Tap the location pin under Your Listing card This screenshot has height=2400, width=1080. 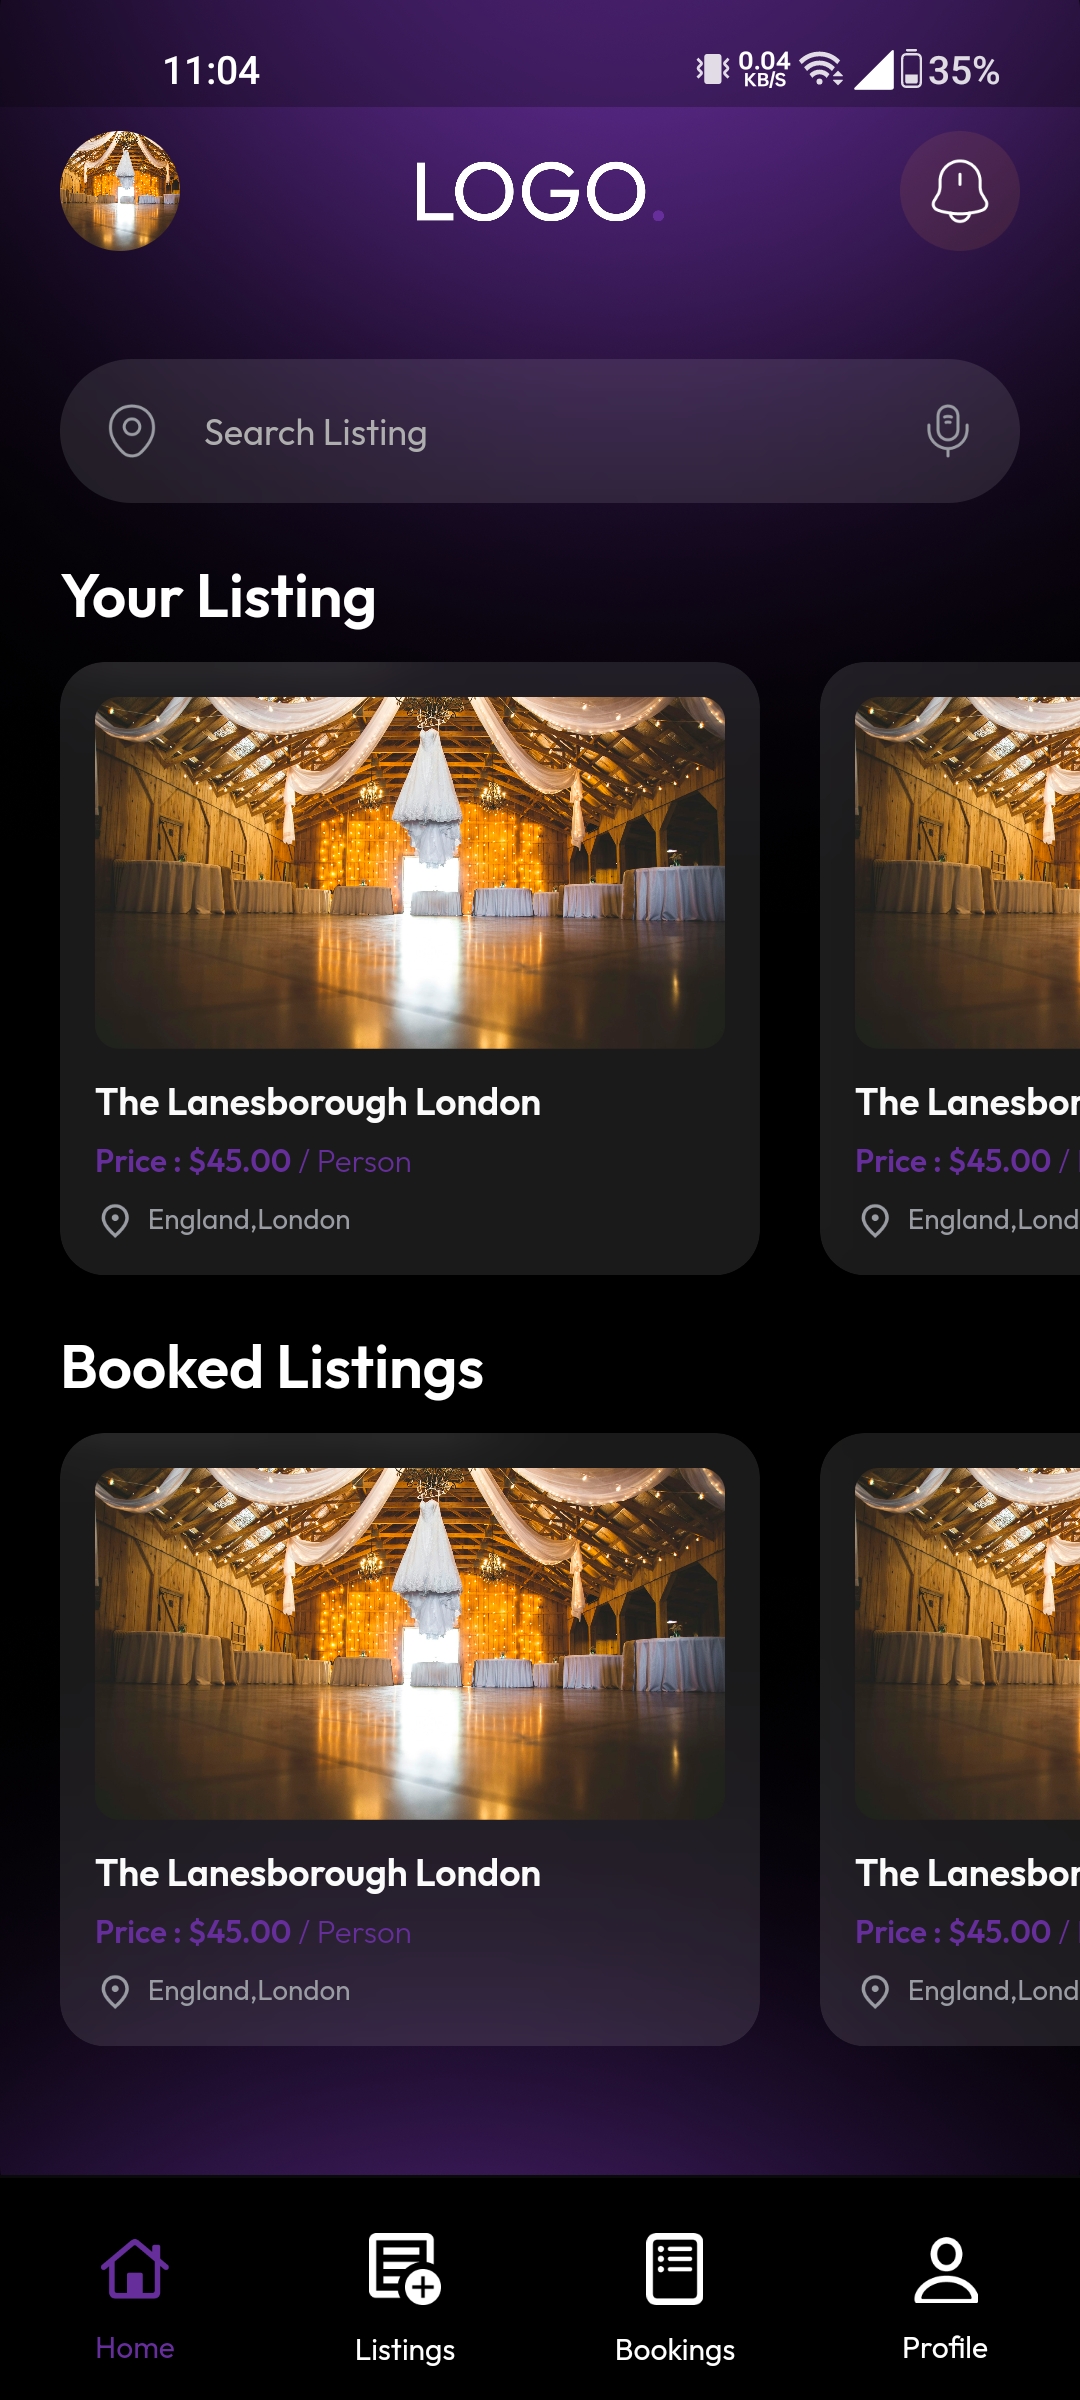115,1220
